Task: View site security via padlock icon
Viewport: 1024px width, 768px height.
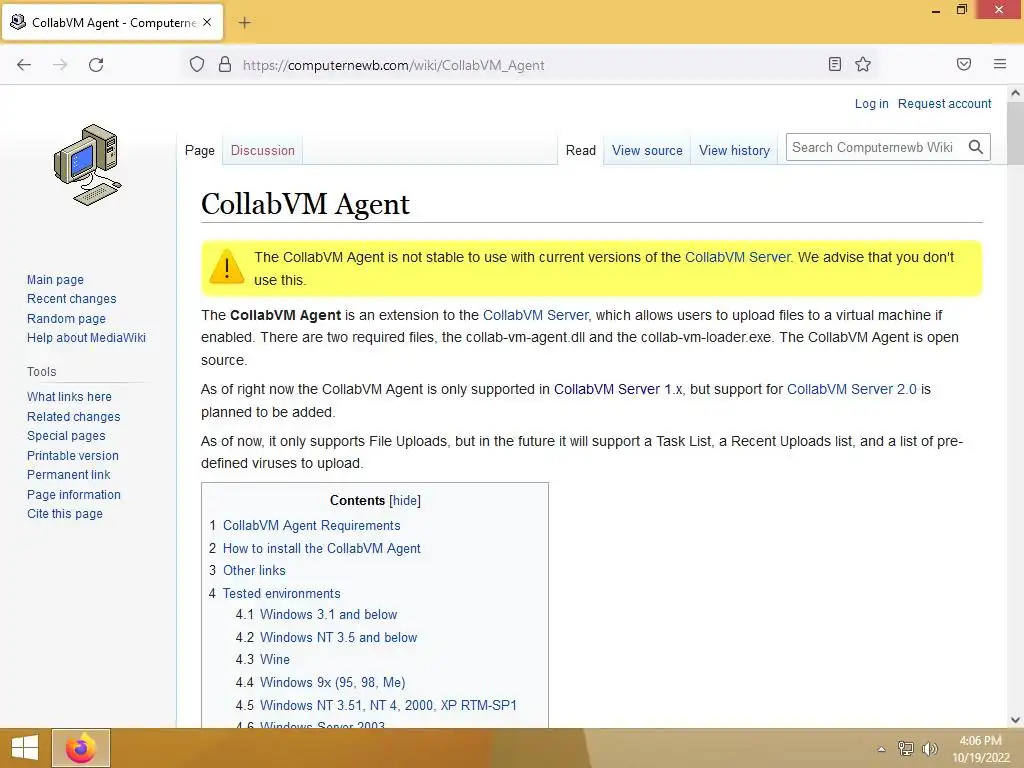Action: tap(225, 65)
